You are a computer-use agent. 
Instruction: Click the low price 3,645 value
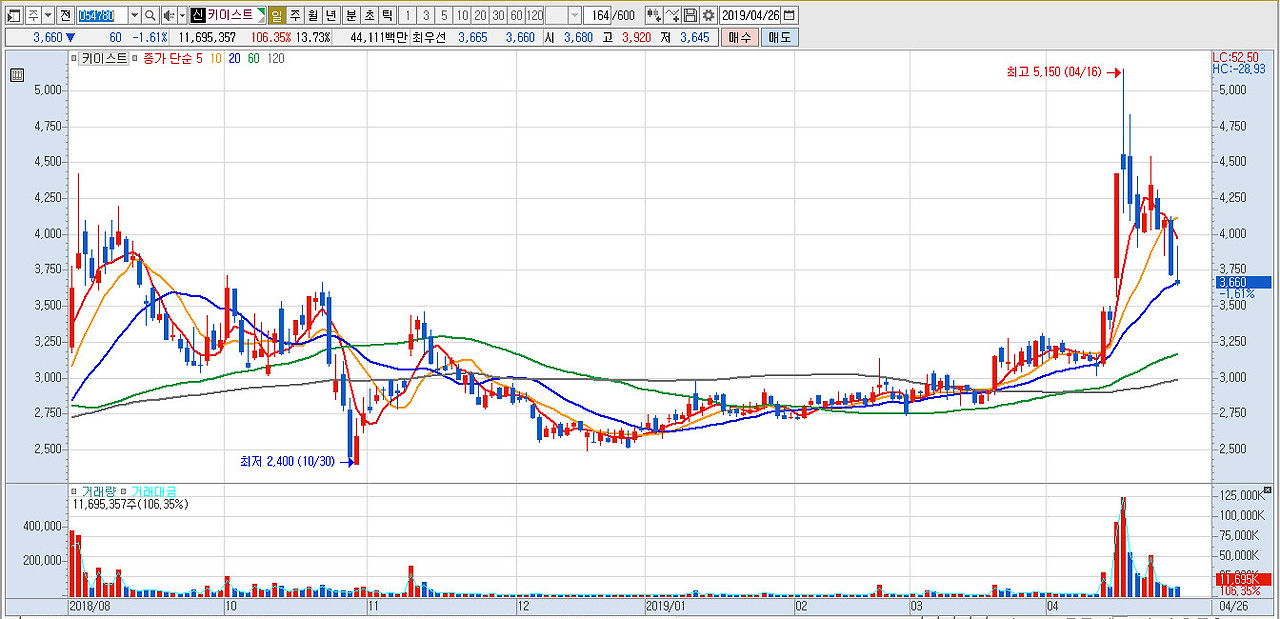point(694,37)
